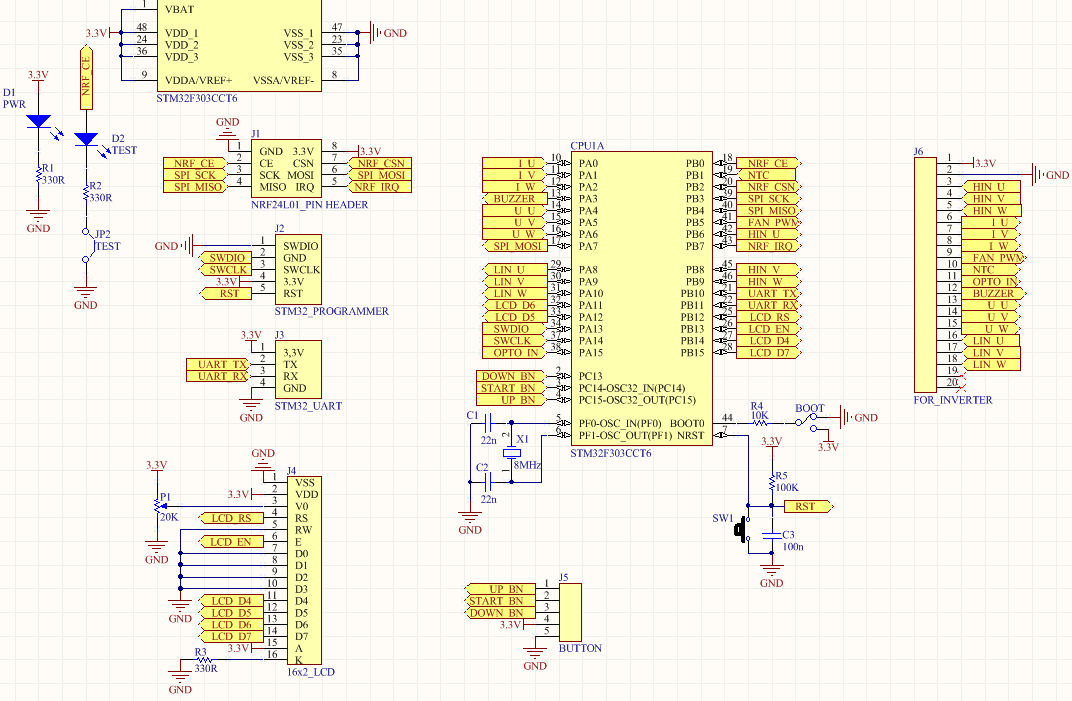
Task: Click the PF0-OSC_IN(PF0) pin label
Action: [620, 423]
